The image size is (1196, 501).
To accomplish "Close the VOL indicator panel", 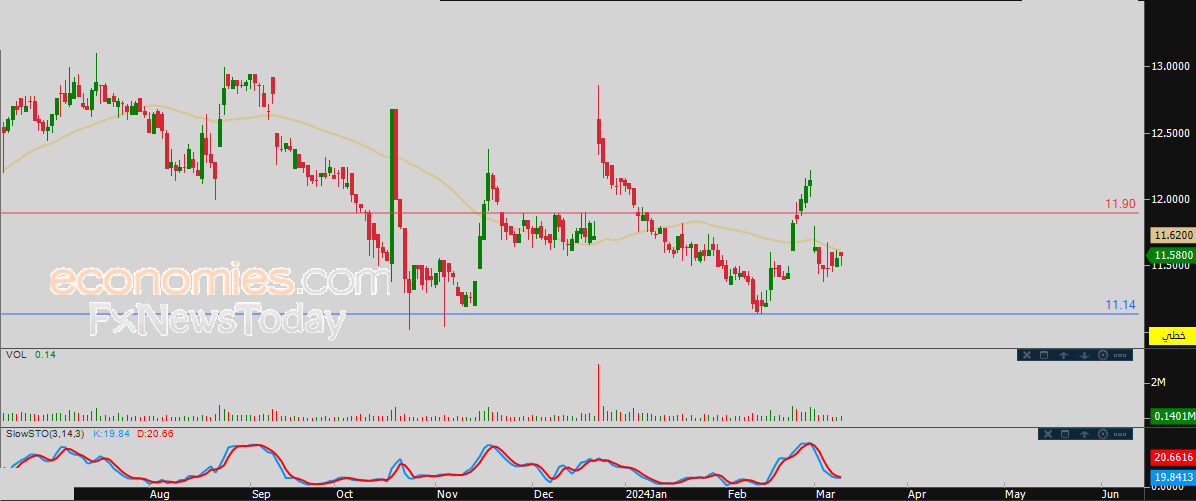I will coord(1027,355).
